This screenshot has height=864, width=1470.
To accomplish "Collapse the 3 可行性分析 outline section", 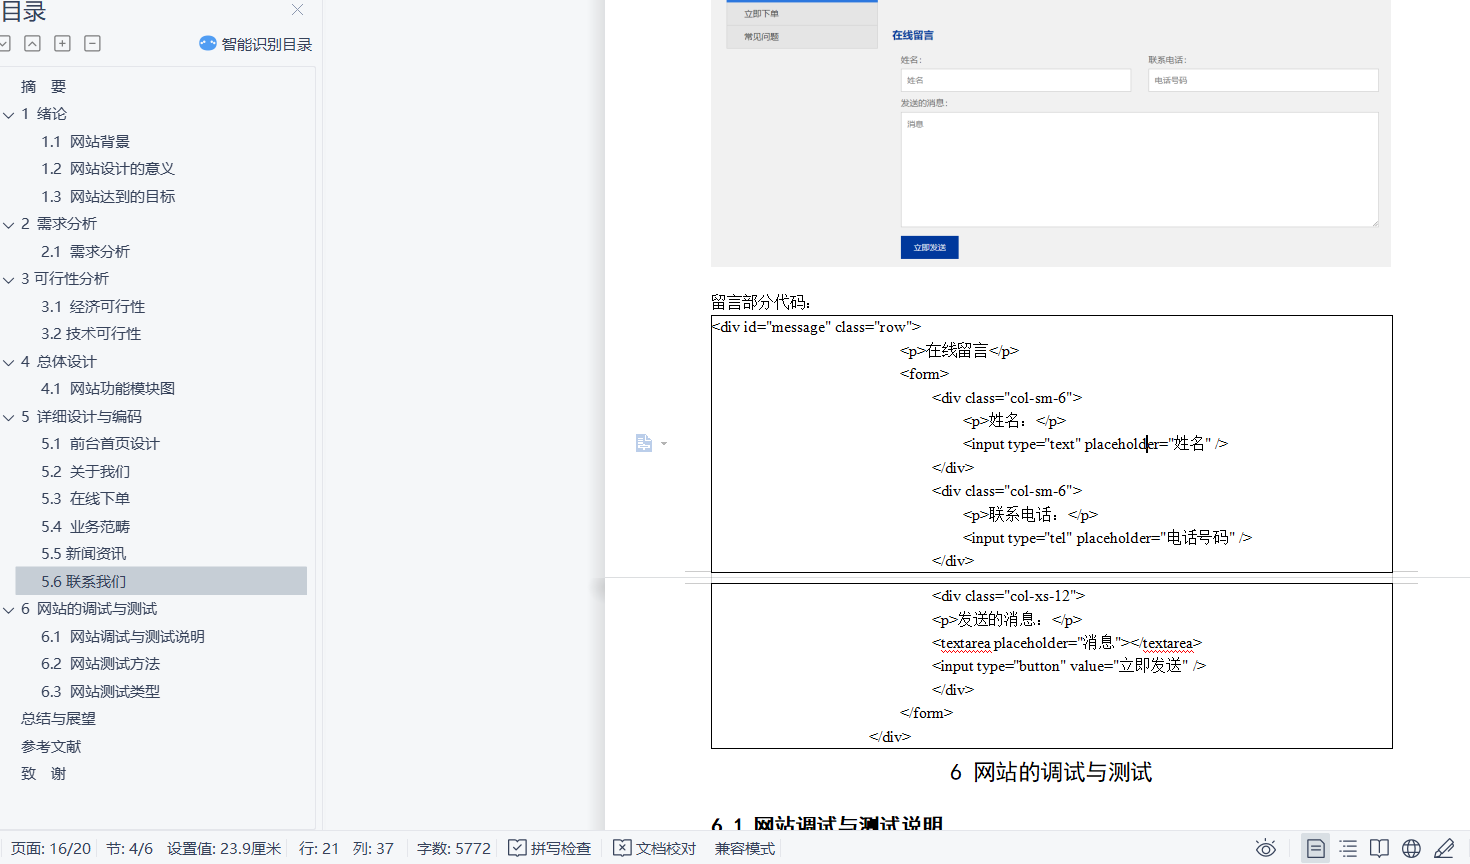I will point(9,279).
